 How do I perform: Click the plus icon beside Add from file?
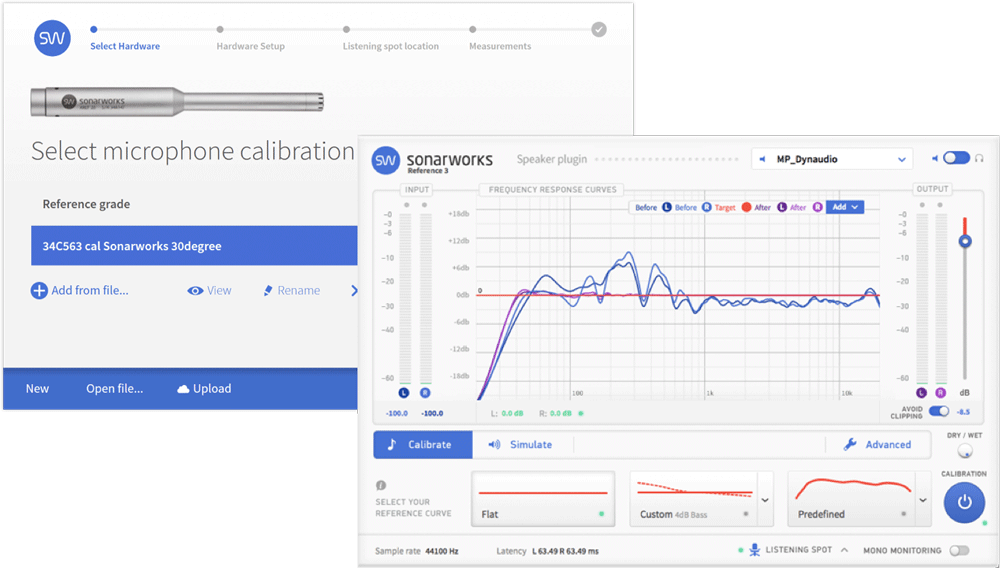click(39, 291)
